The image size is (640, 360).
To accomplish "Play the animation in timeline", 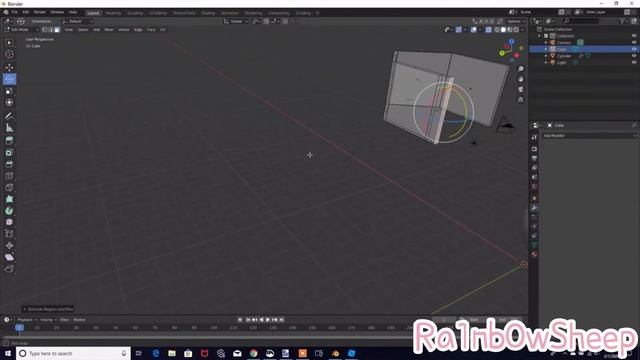I will (x=268, y=320).
